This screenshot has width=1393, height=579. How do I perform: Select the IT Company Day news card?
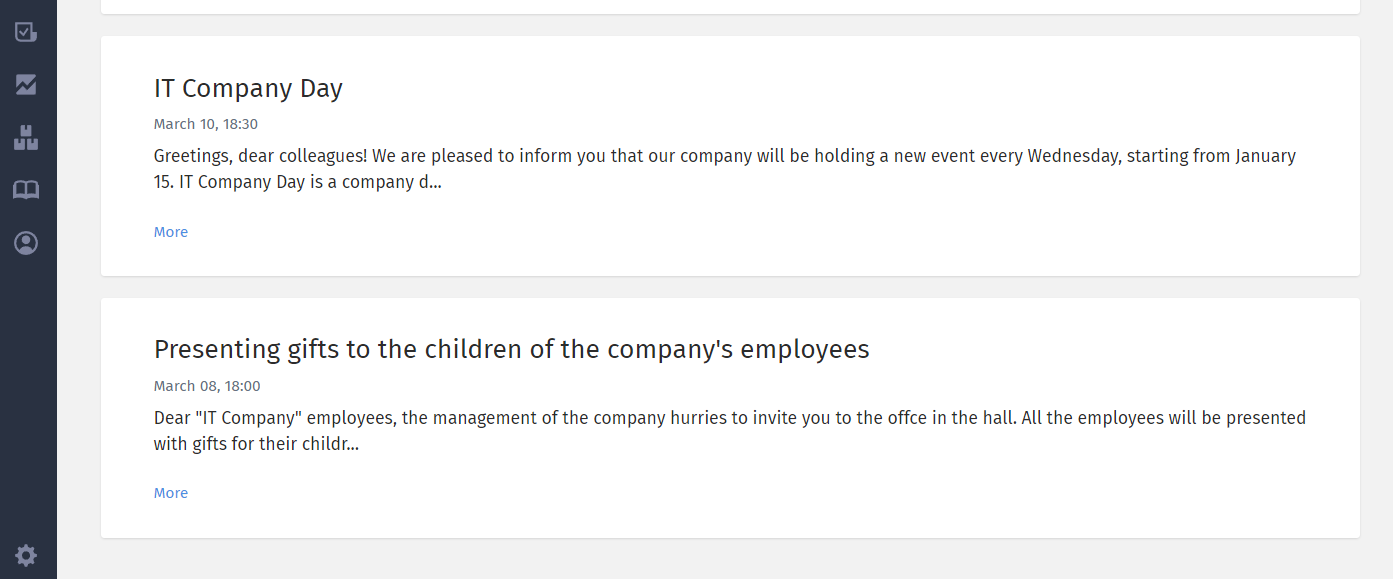(x=730, y=156)
